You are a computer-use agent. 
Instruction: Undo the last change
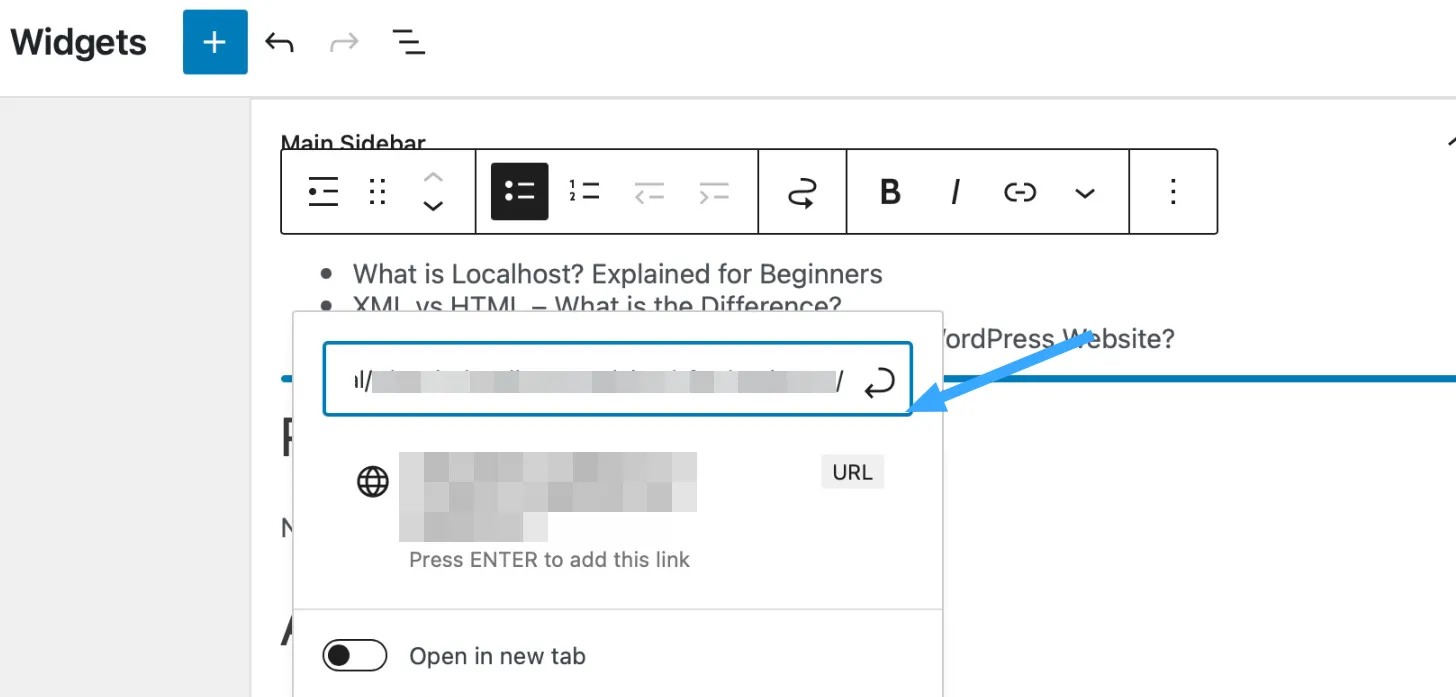279,43
